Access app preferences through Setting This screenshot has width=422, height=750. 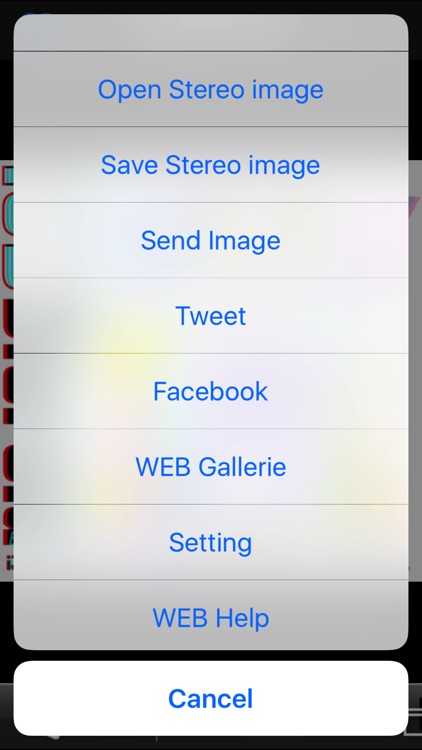click(211, 542)
